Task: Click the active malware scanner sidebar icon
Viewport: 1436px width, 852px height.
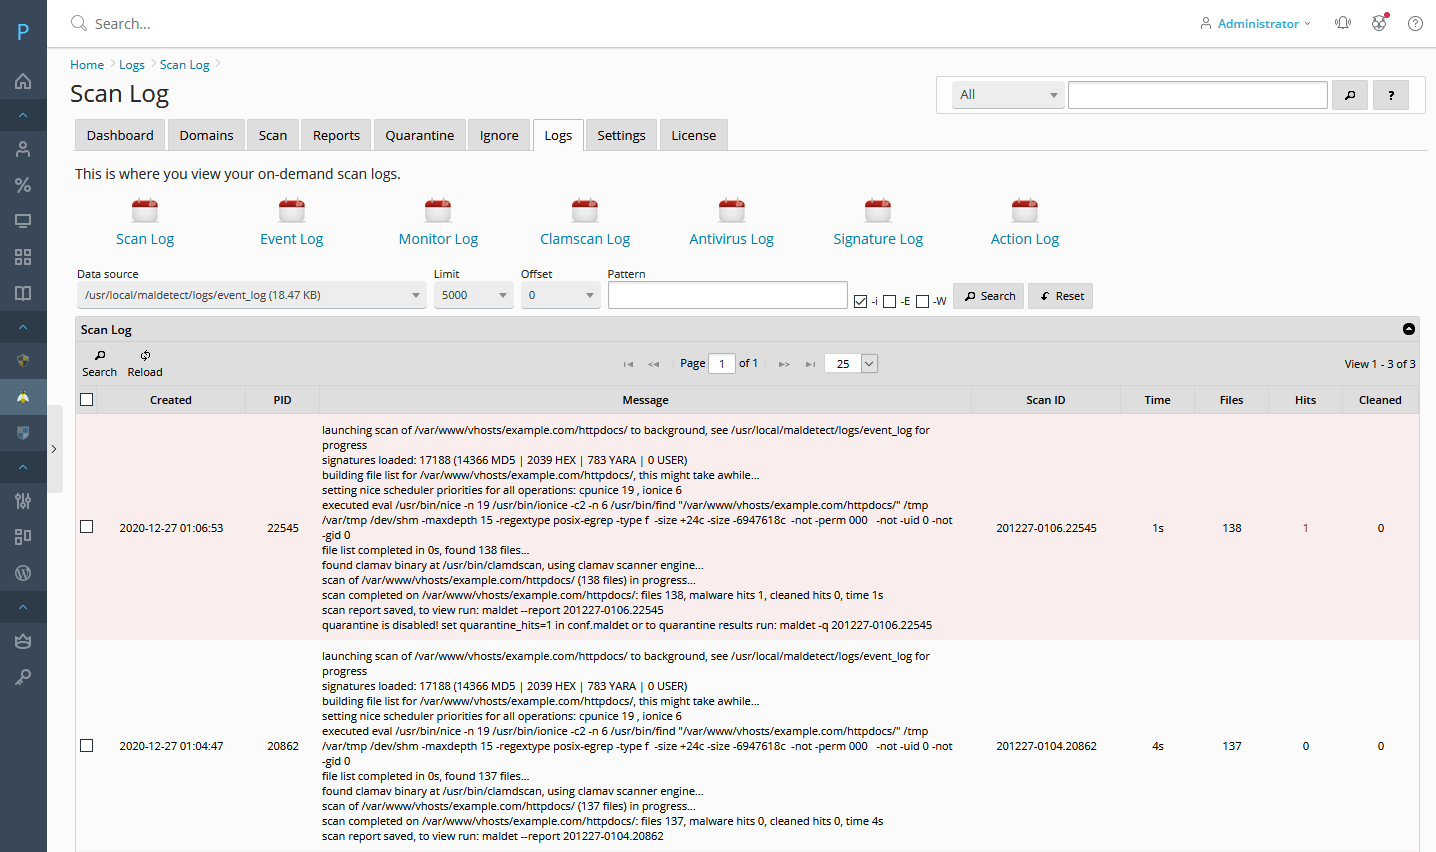Action: pyautogui.click(x=23, y=397)
